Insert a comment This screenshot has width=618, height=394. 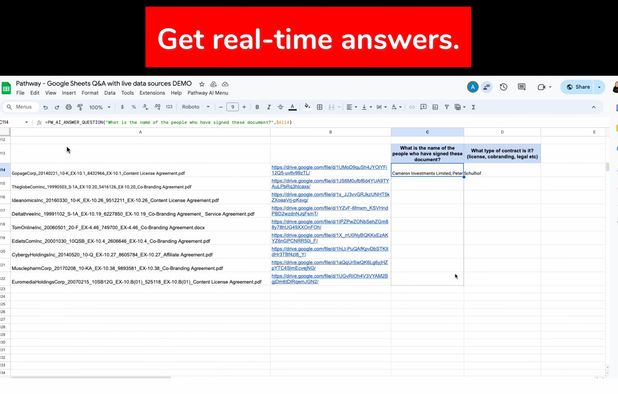(423, 107)
